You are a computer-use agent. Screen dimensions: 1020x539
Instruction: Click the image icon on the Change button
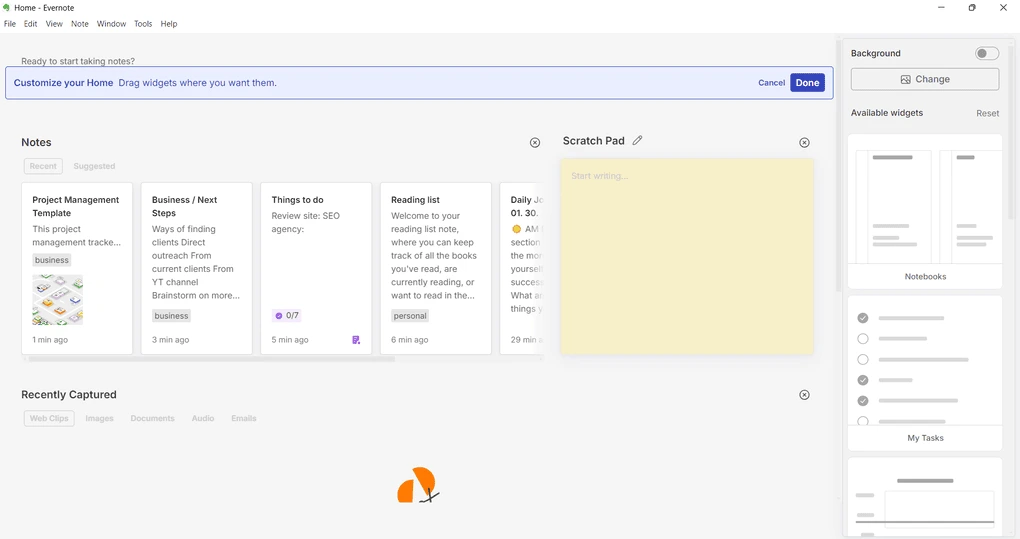(x=905, y=80)
